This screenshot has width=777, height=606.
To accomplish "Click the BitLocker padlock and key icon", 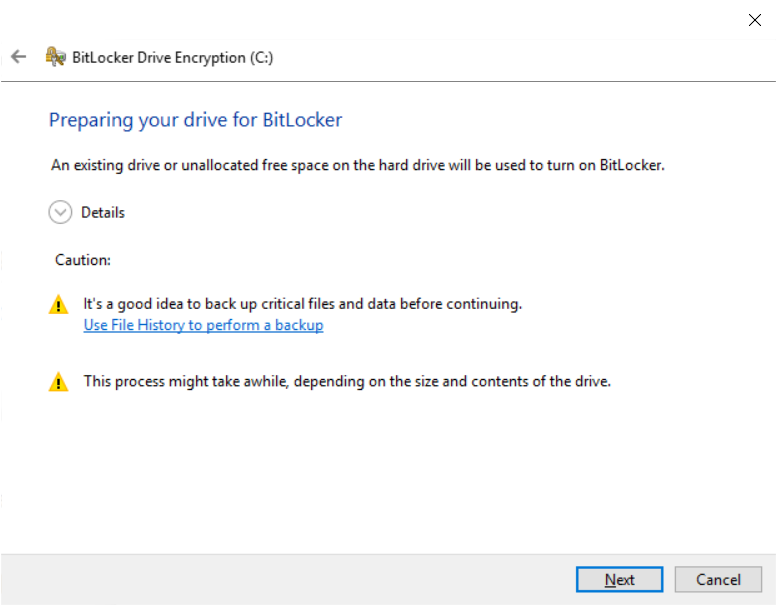I will click(x=56, y=56).
